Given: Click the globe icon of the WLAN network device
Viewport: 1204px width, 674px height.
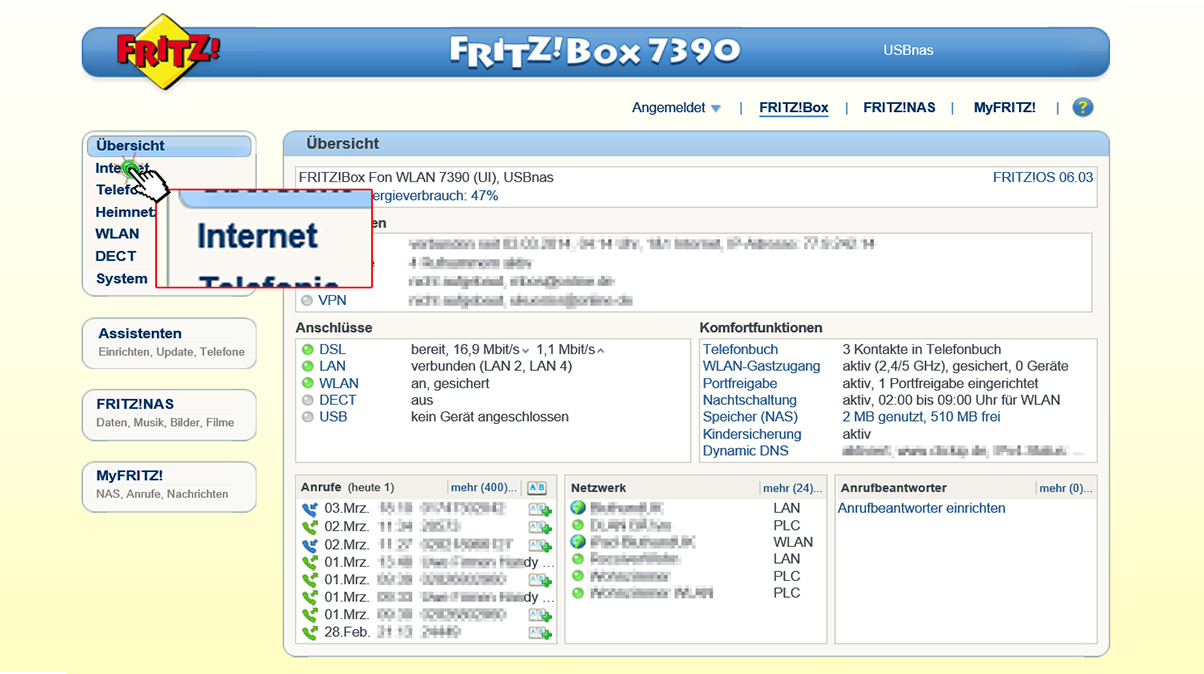Looking at the screenshot, I should (578, 542).
